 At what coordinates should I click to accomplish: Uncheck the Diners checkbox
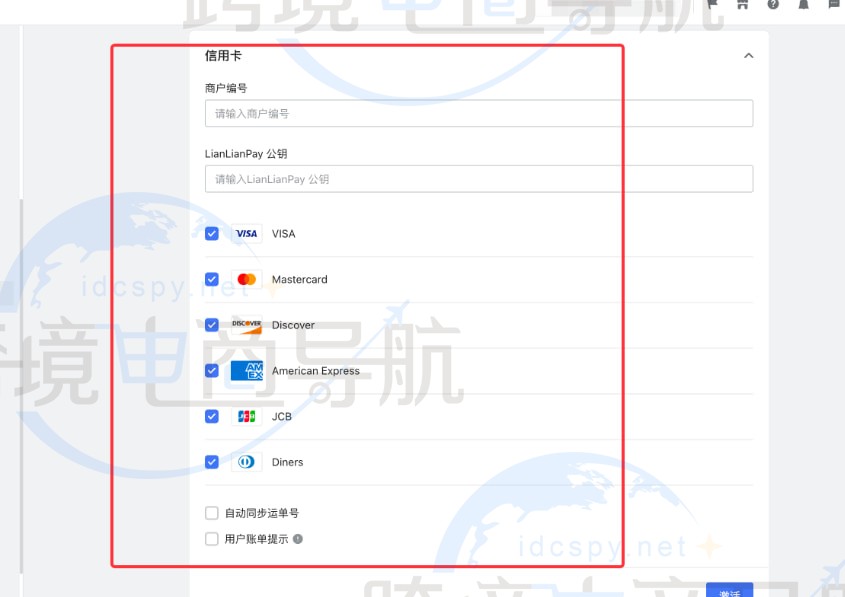coord(211,462)
